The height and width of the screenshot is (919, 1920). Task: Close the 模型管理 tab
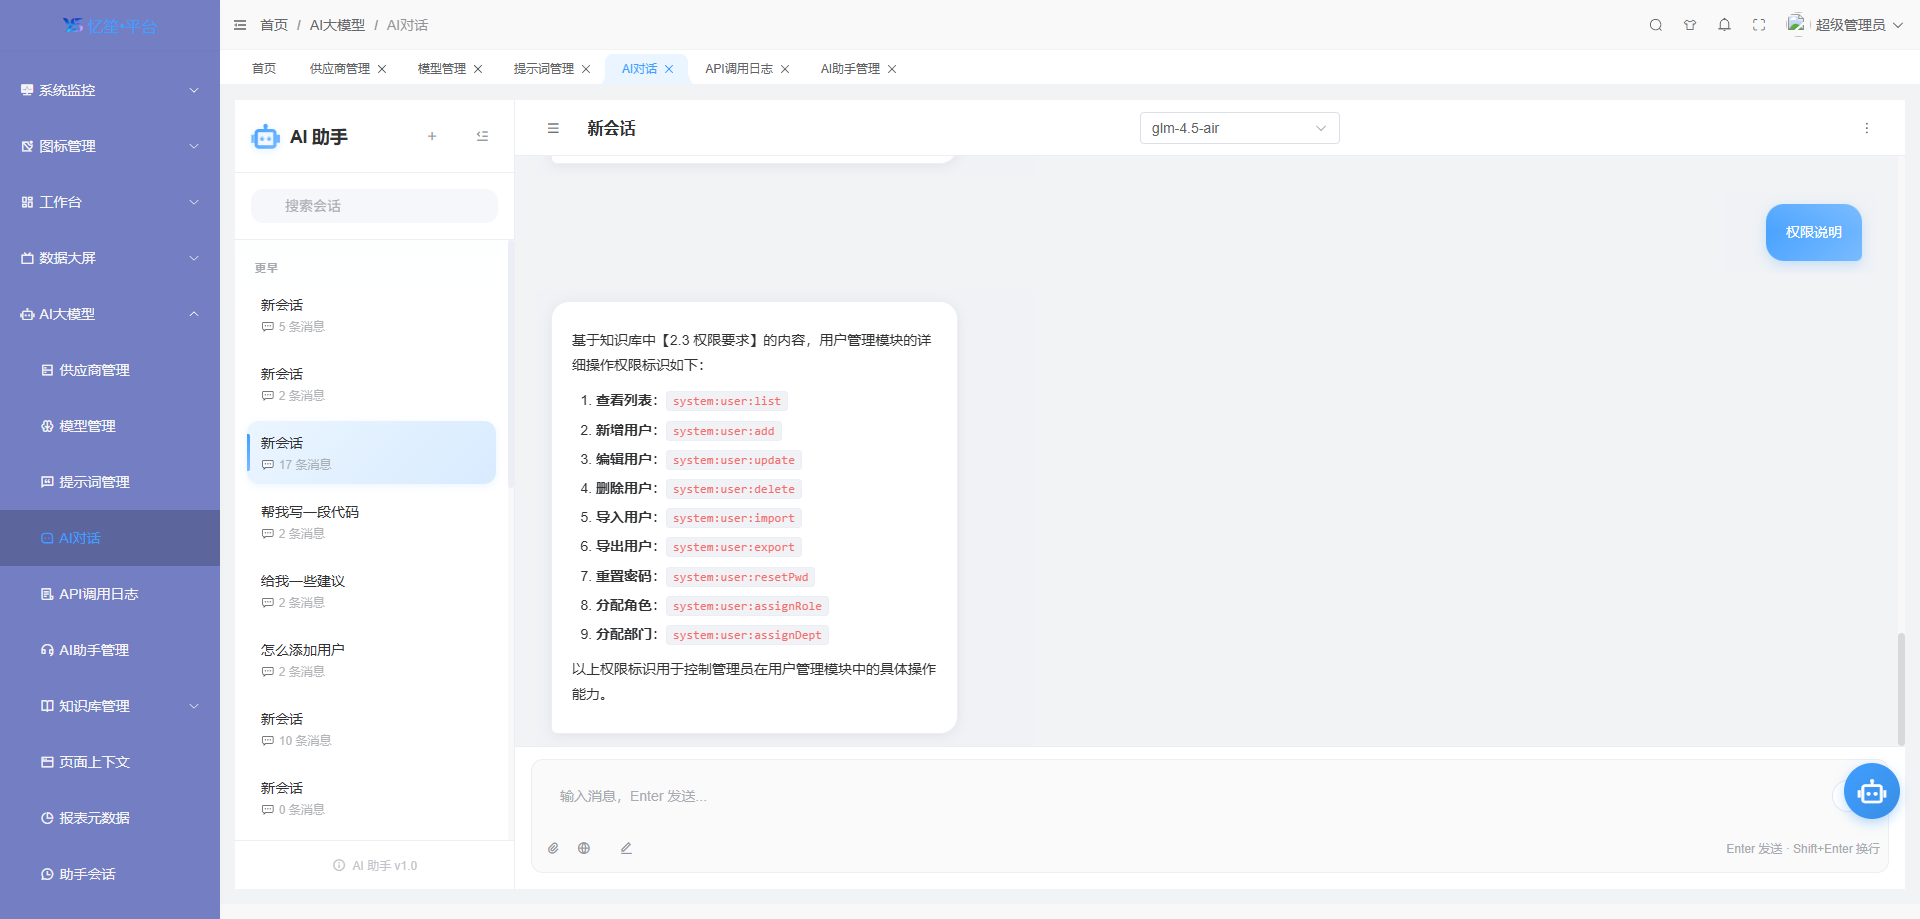(478, 69)
